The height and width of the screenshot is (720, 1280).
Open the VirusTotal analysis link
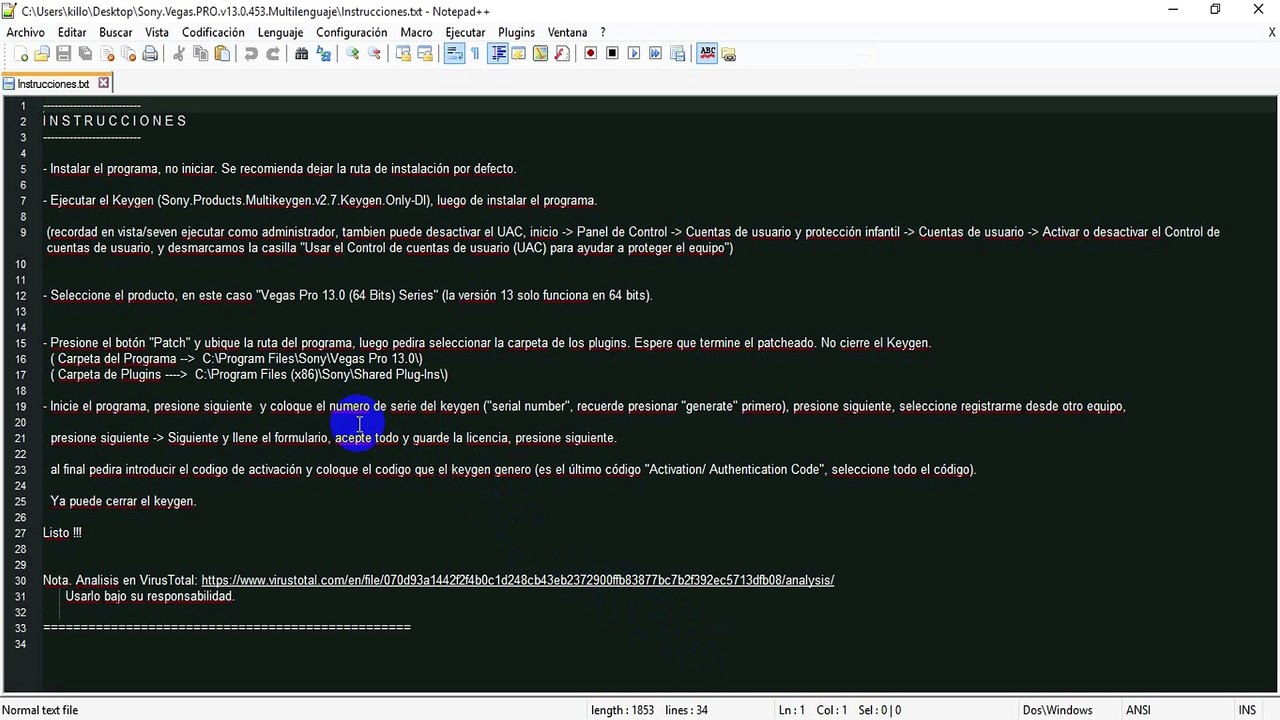pos(517,580)
